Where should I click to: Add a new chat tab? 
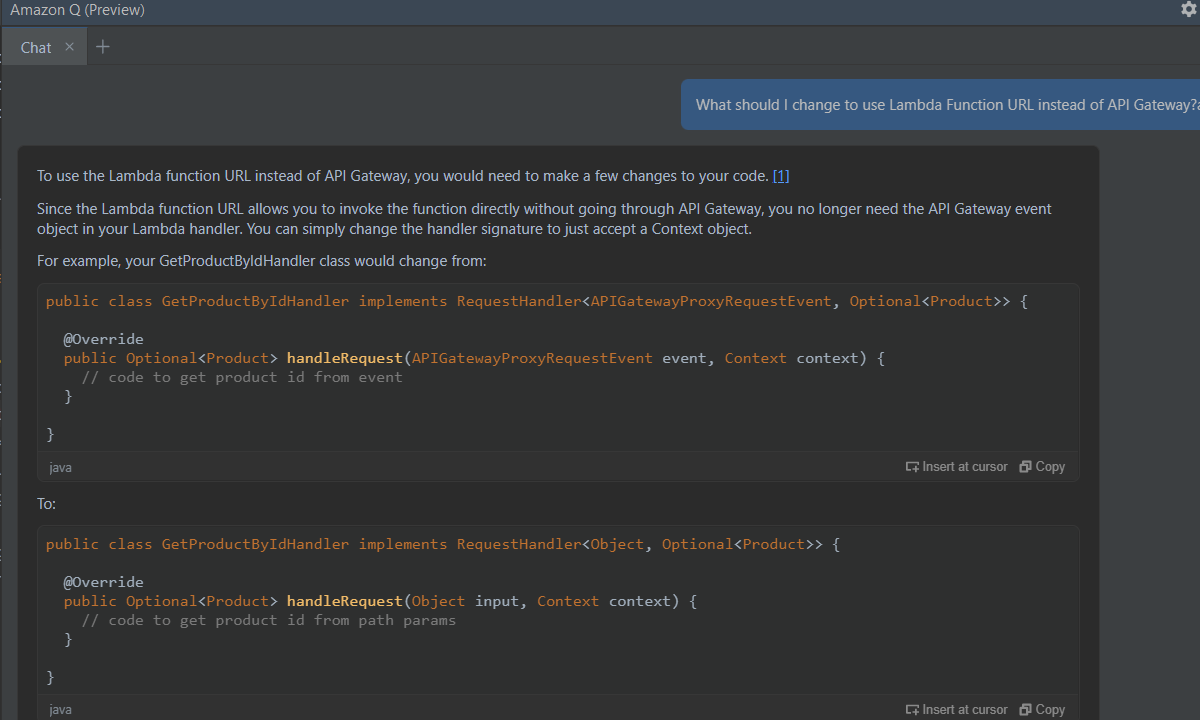[103, 46]
